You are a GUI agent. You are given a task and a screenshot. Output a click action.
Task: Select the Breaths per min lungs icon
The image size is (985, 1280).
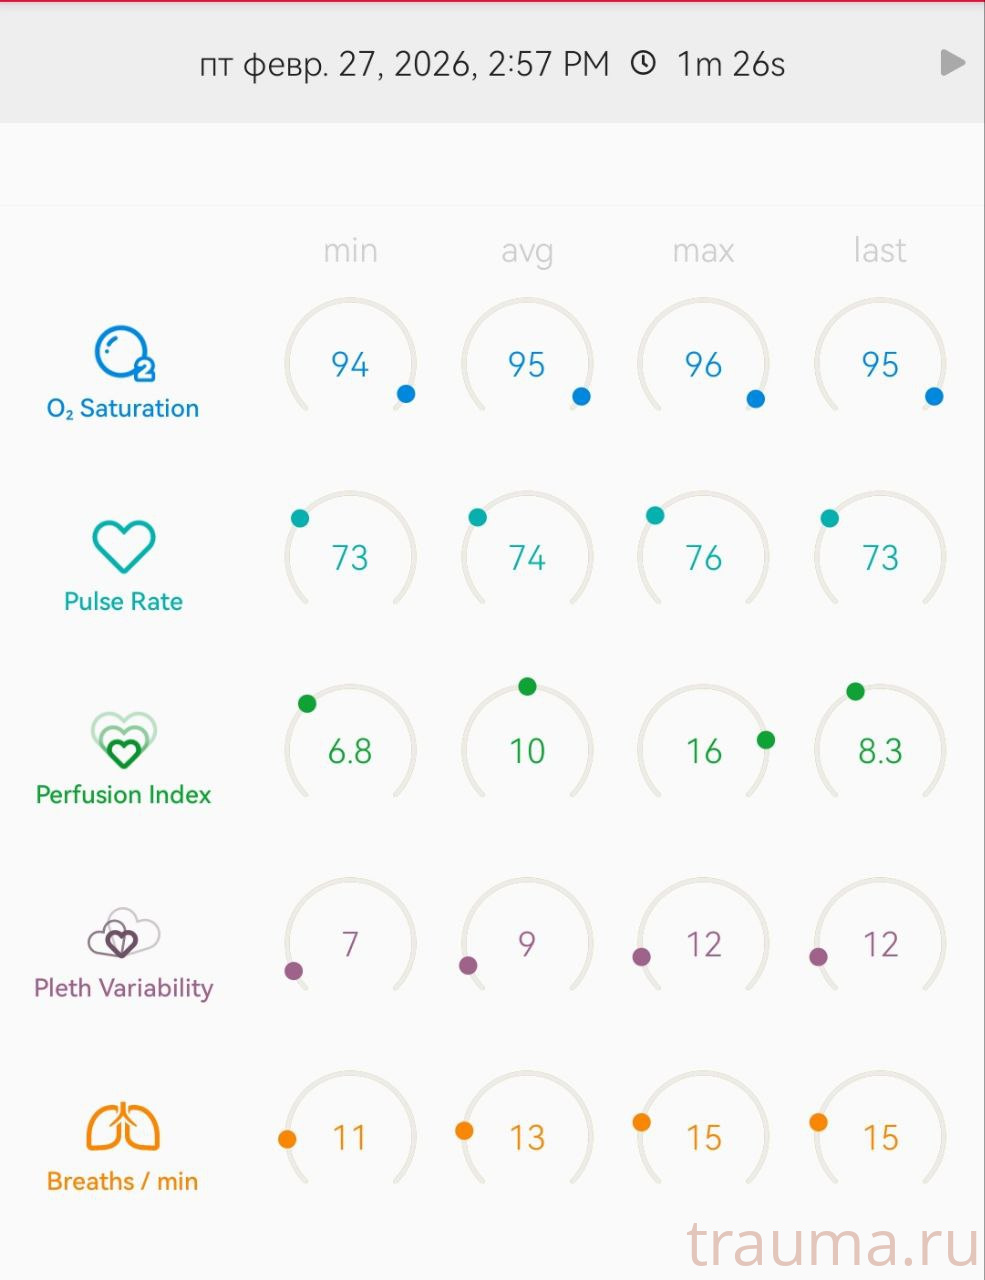pyautogui.click(x=123, y=1127)
